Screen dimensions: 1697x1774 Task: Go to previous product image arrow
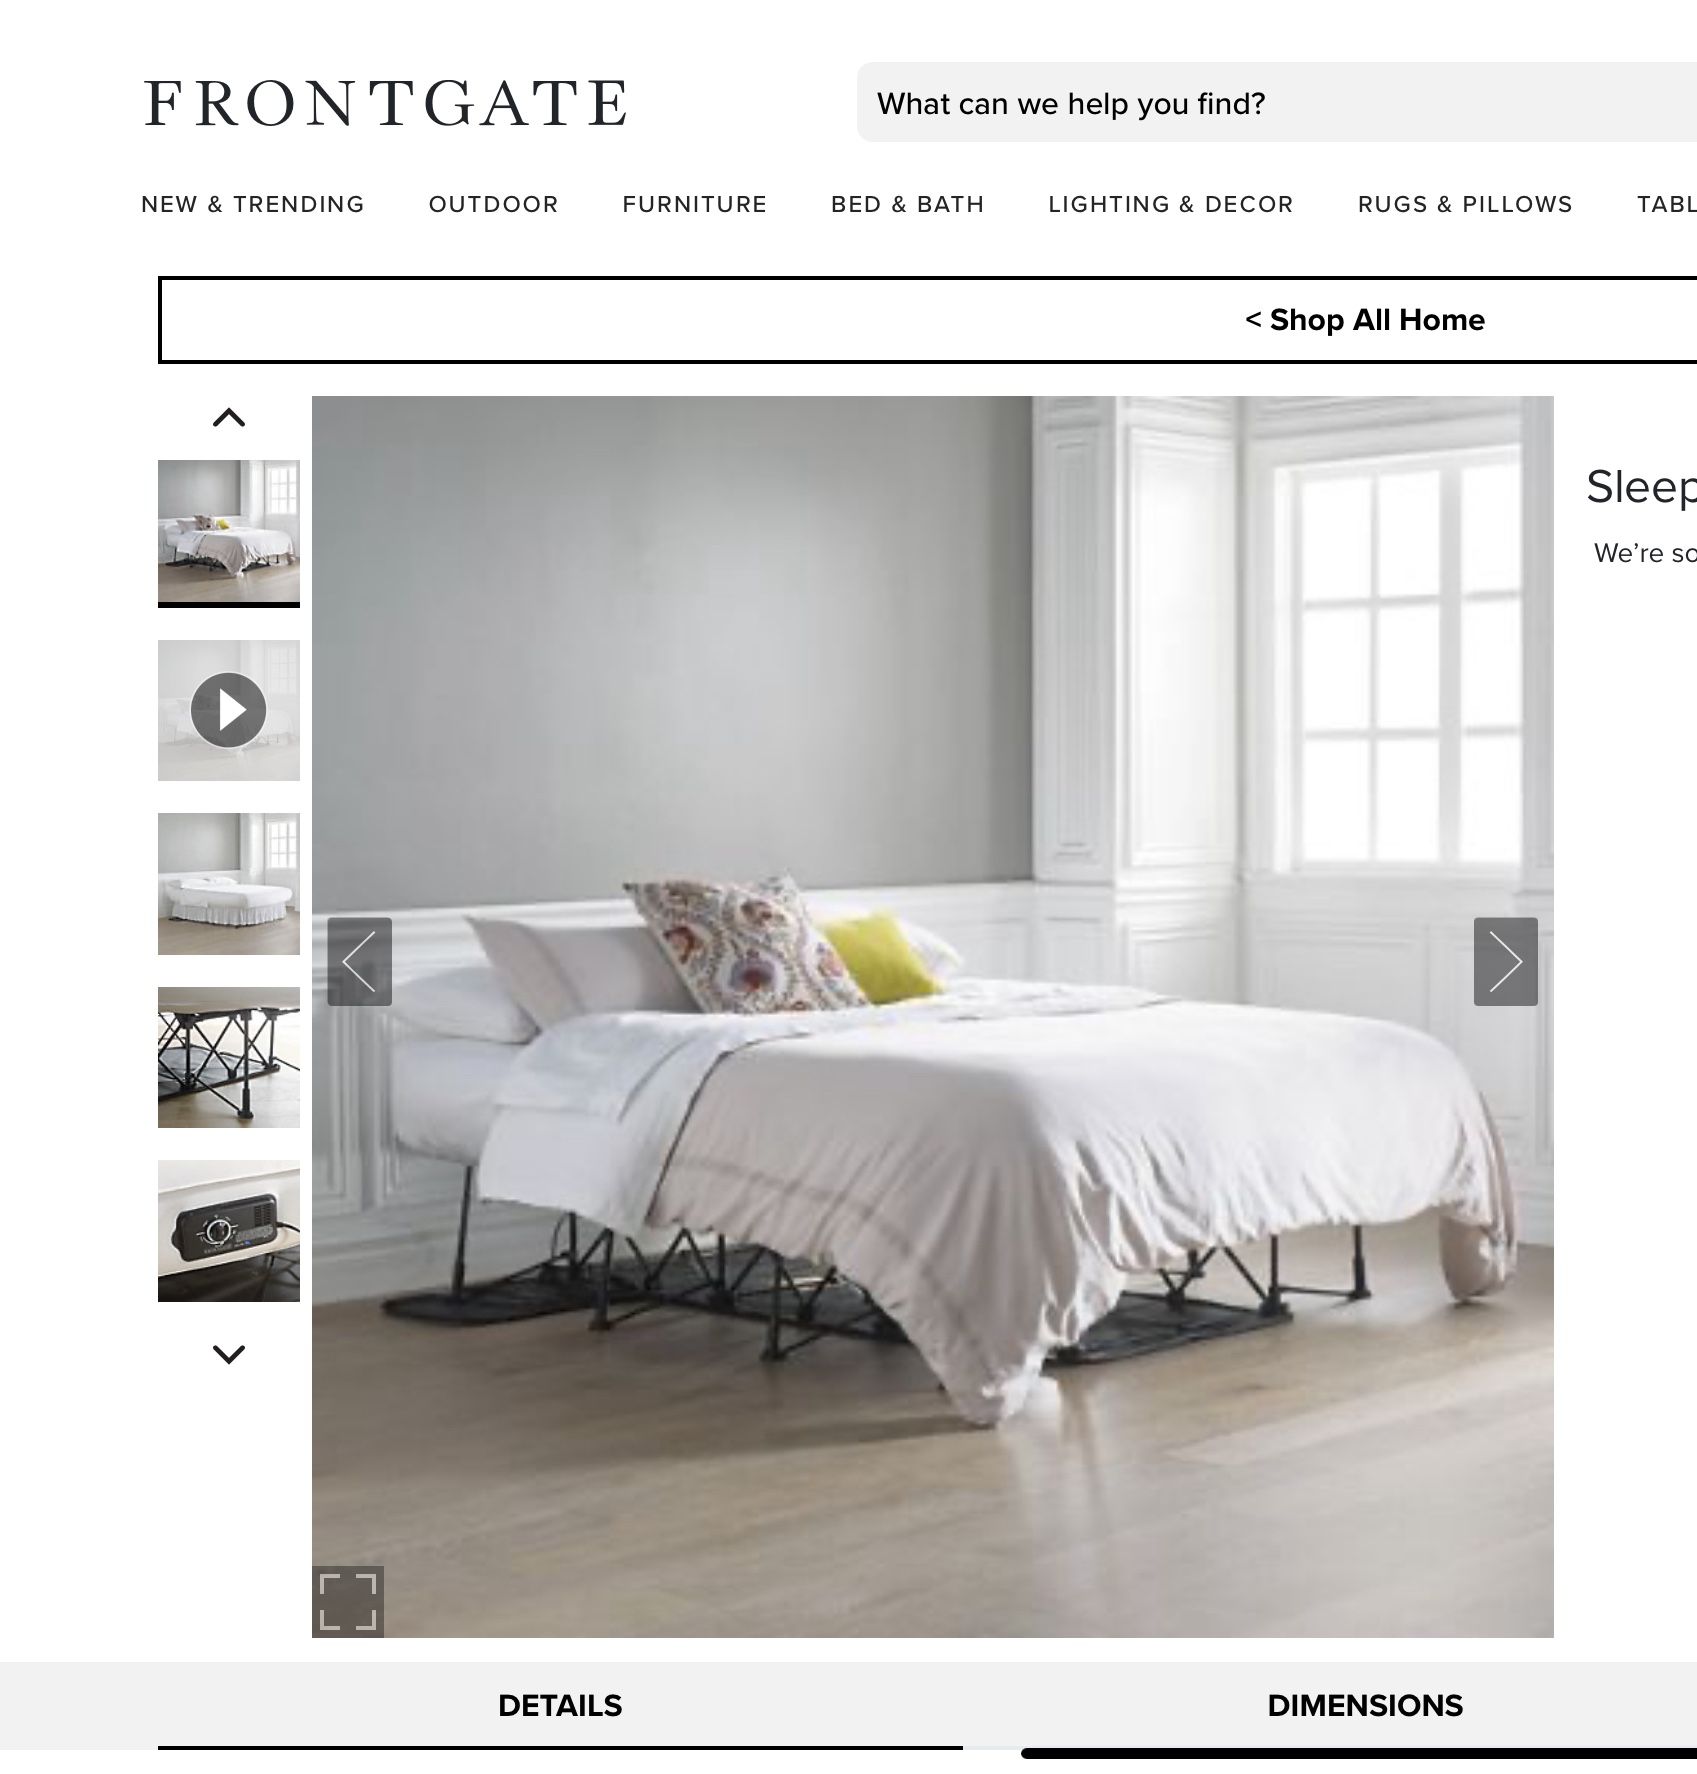tap(359, 961)
